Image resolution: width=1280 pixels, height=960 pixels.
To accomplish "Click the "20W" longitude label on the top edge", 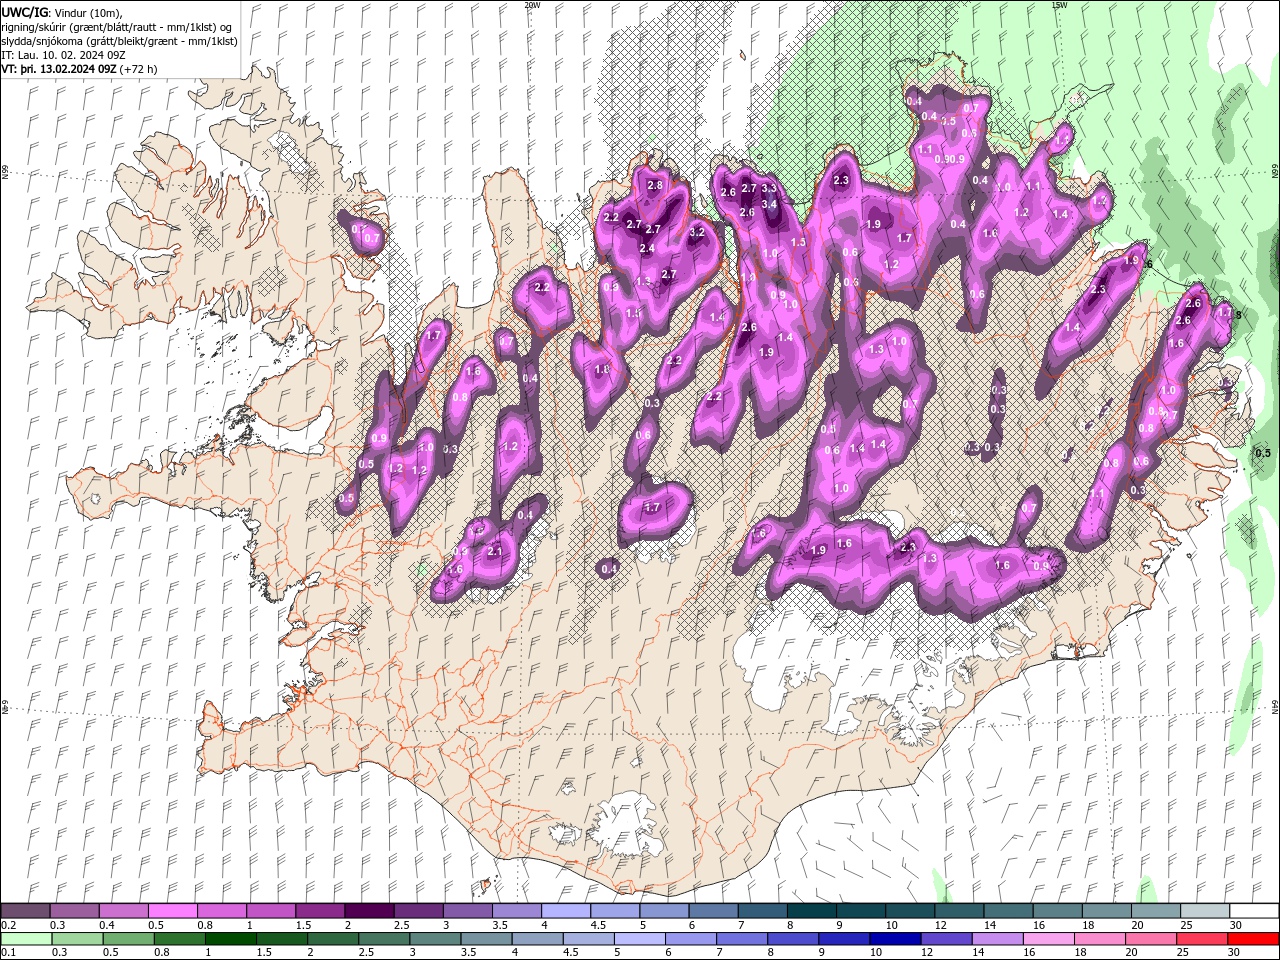I will (532, 5).
